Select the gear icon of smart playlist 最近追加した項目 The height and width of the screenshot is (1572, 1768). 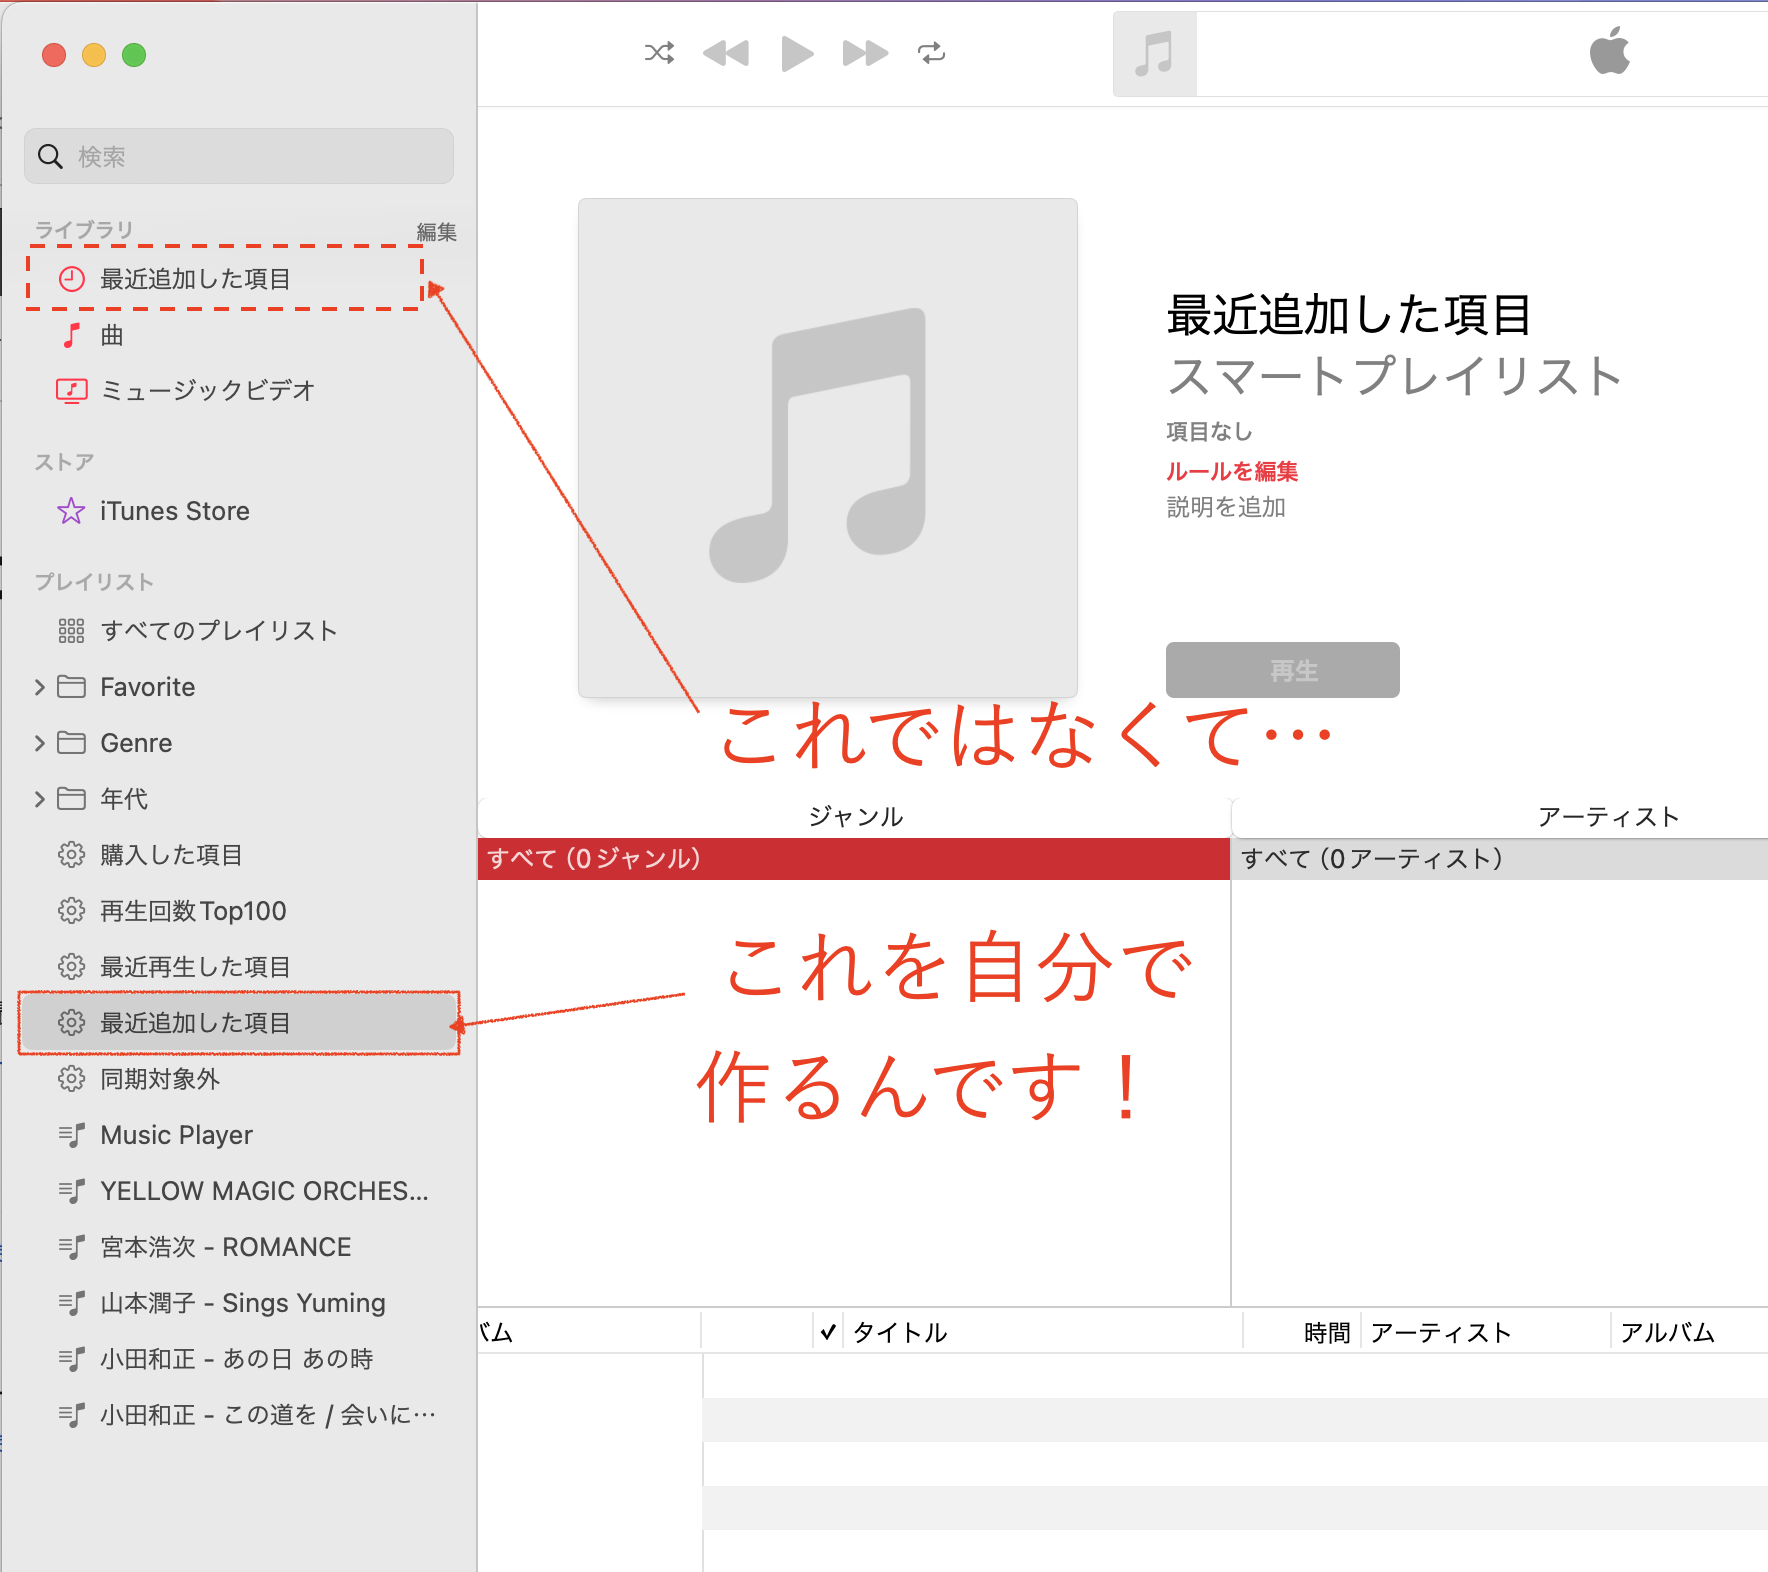72,1023
